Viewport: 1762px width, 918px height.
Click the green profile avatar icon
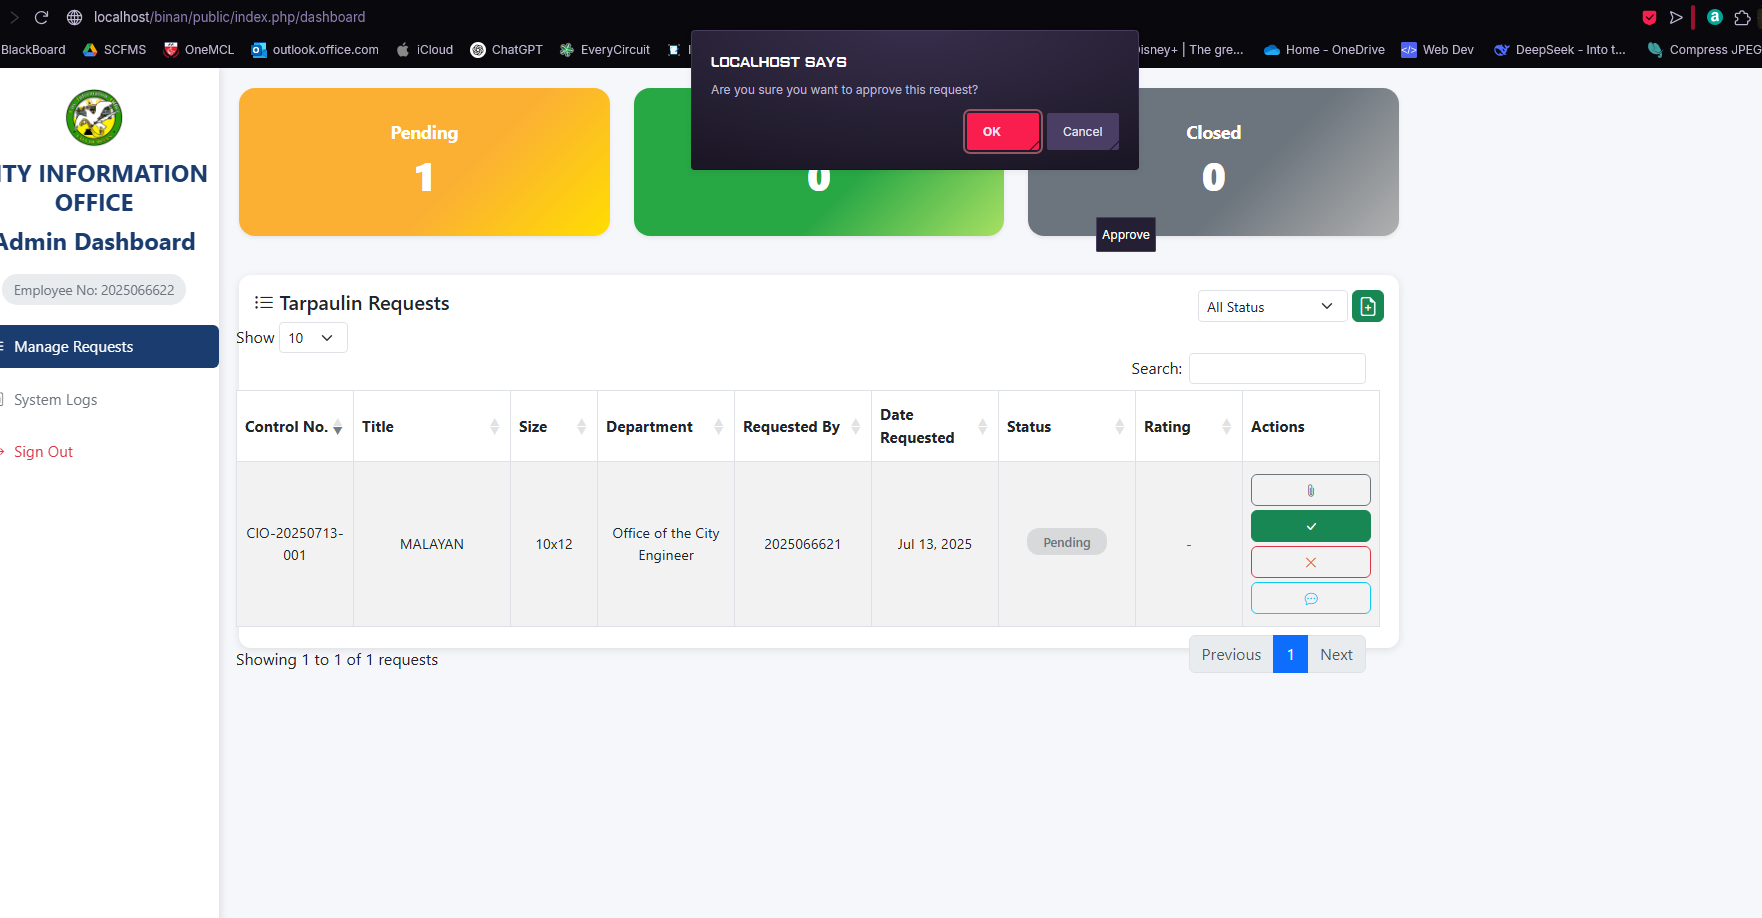[1715, 17]
